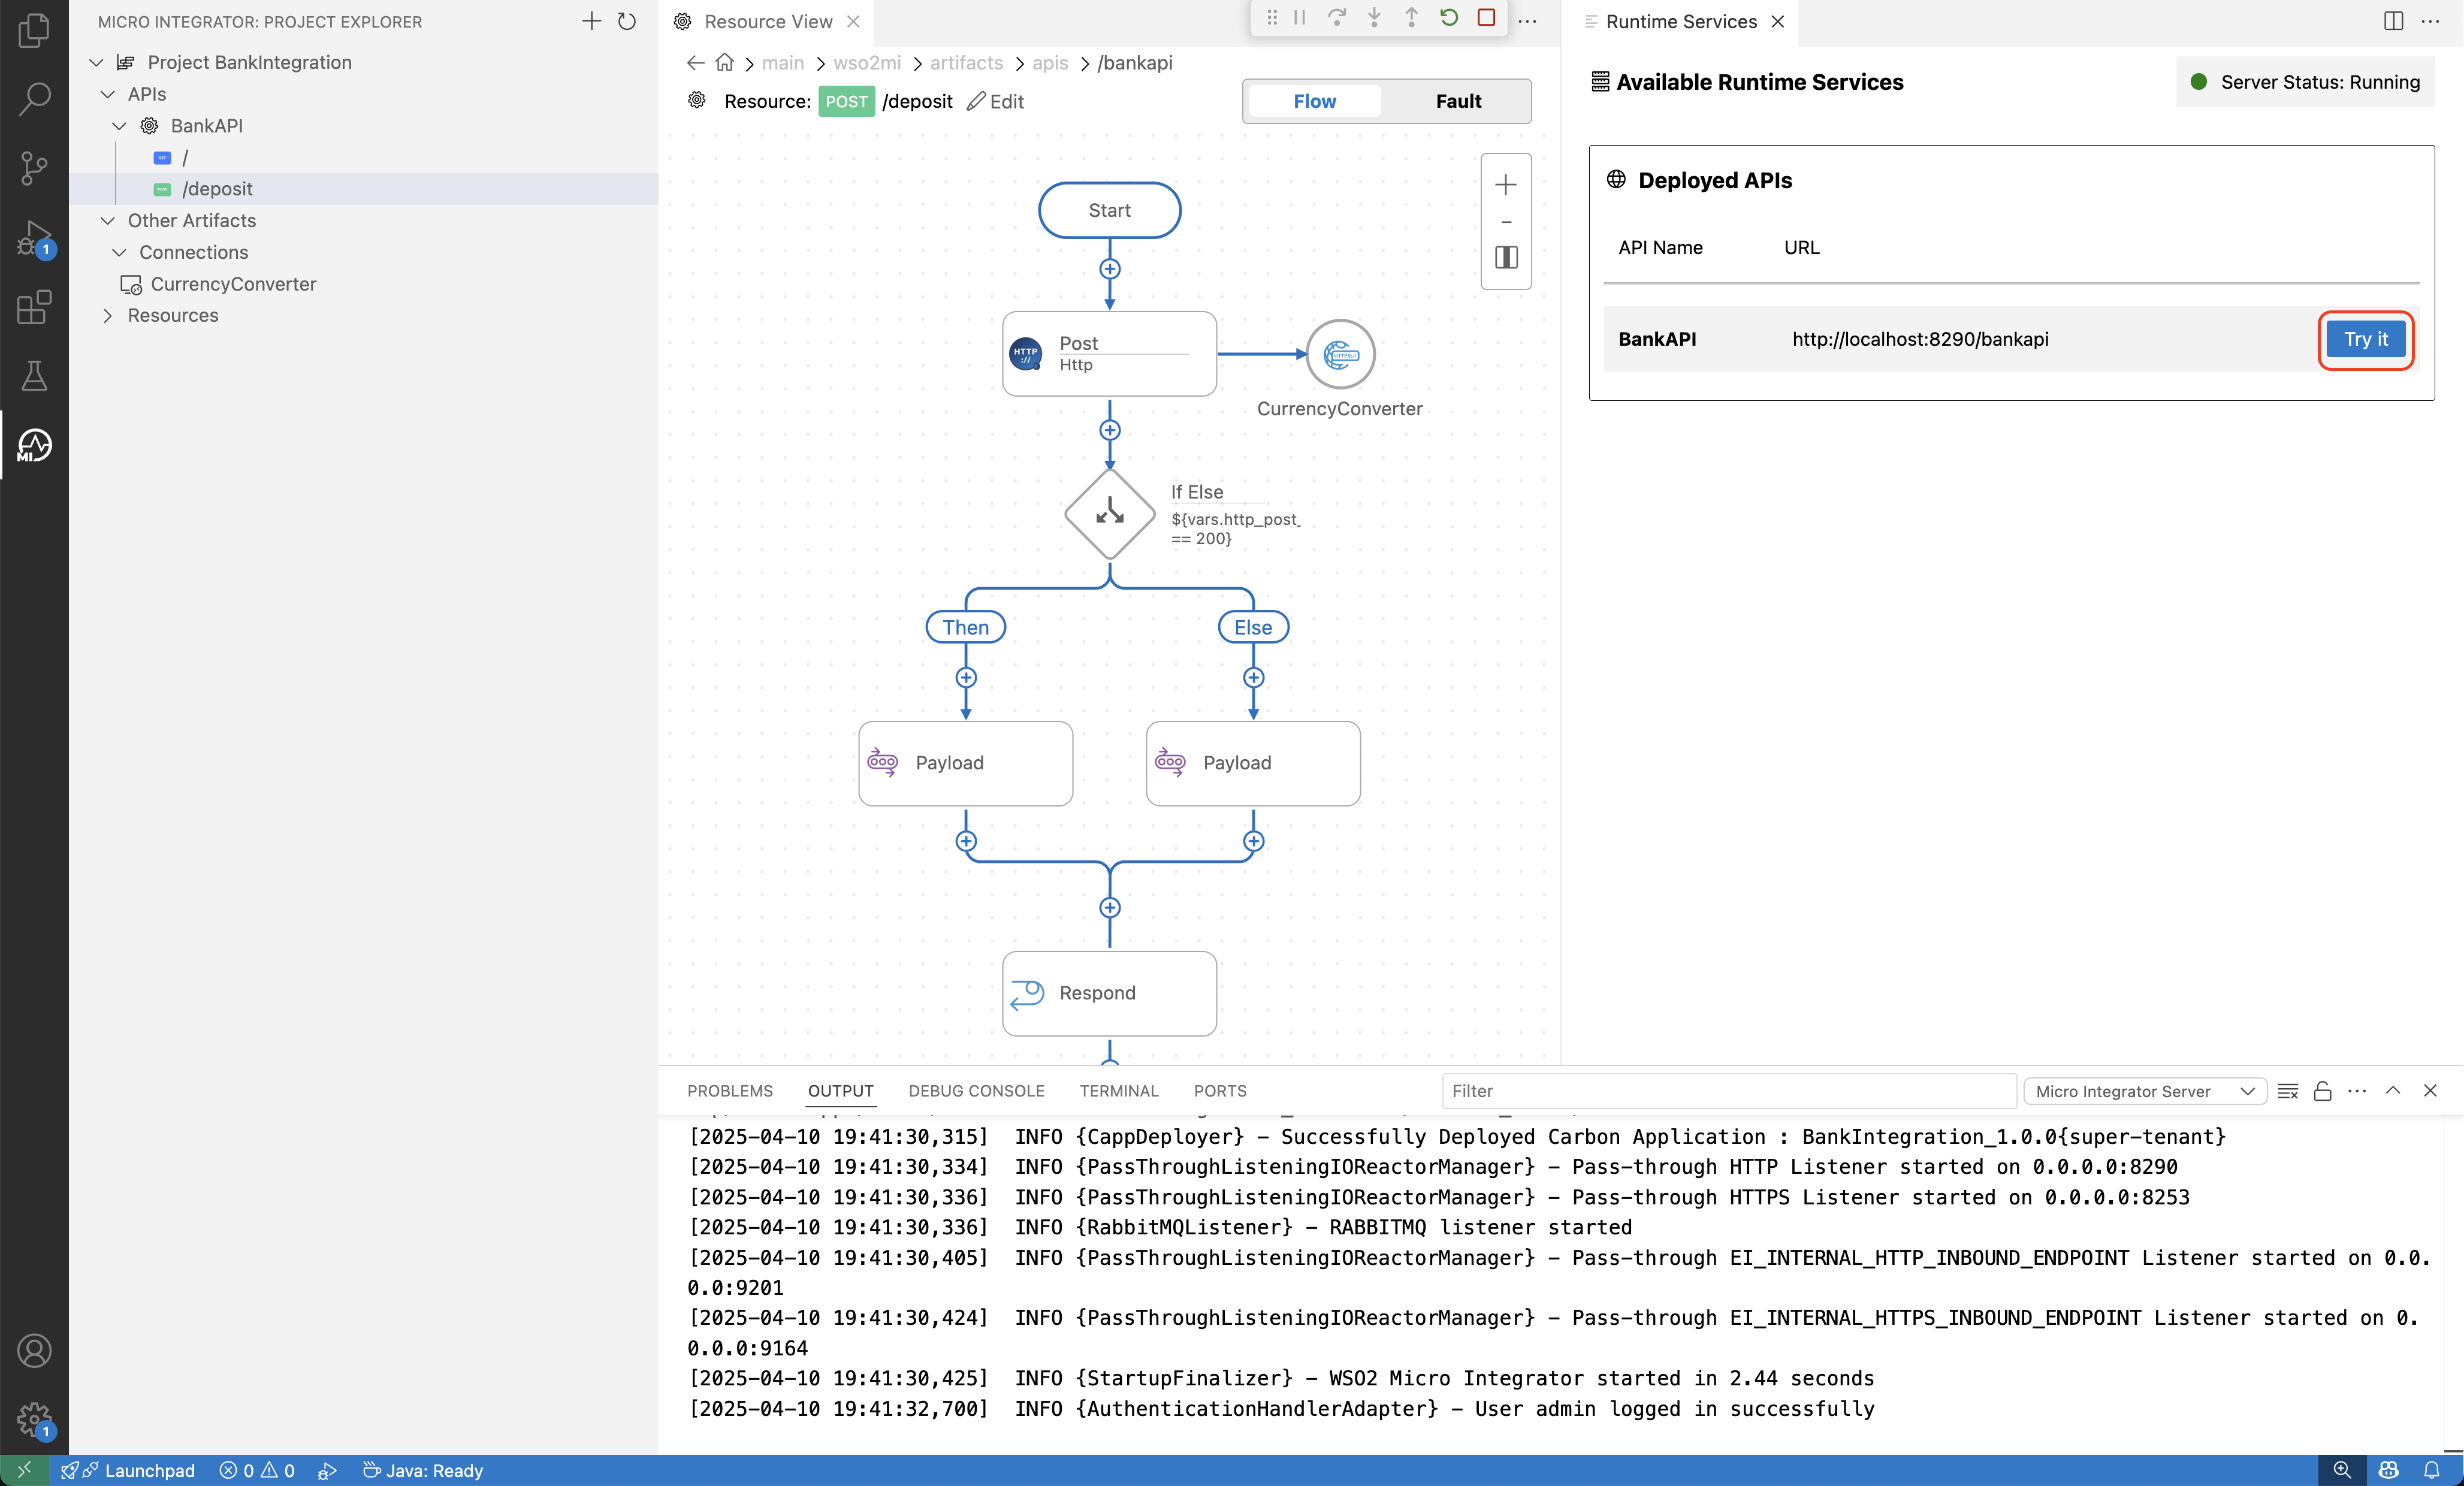Switch to Flow view

pyautogui.click(x=1314, y=101)
